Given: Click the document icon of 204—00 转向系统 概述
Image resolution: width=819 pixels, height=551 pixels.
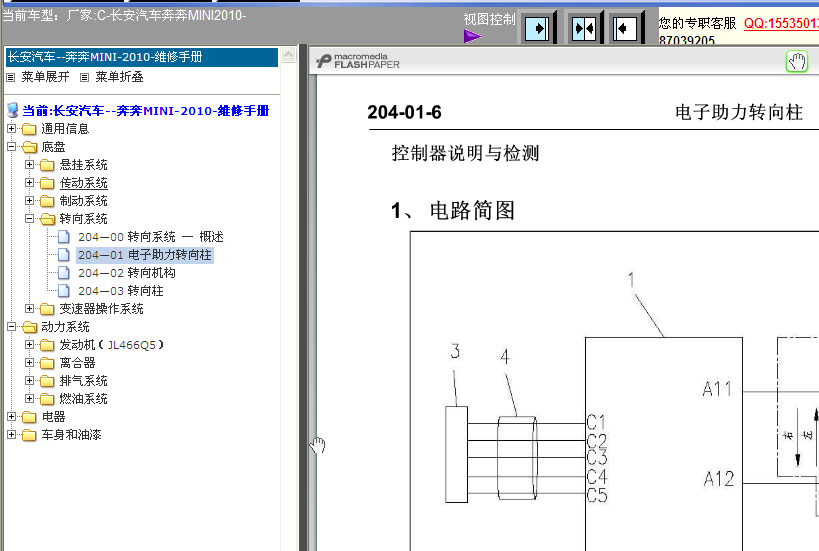Looking at the screenshot, I should pyautogui.click(x=64, y=237).
